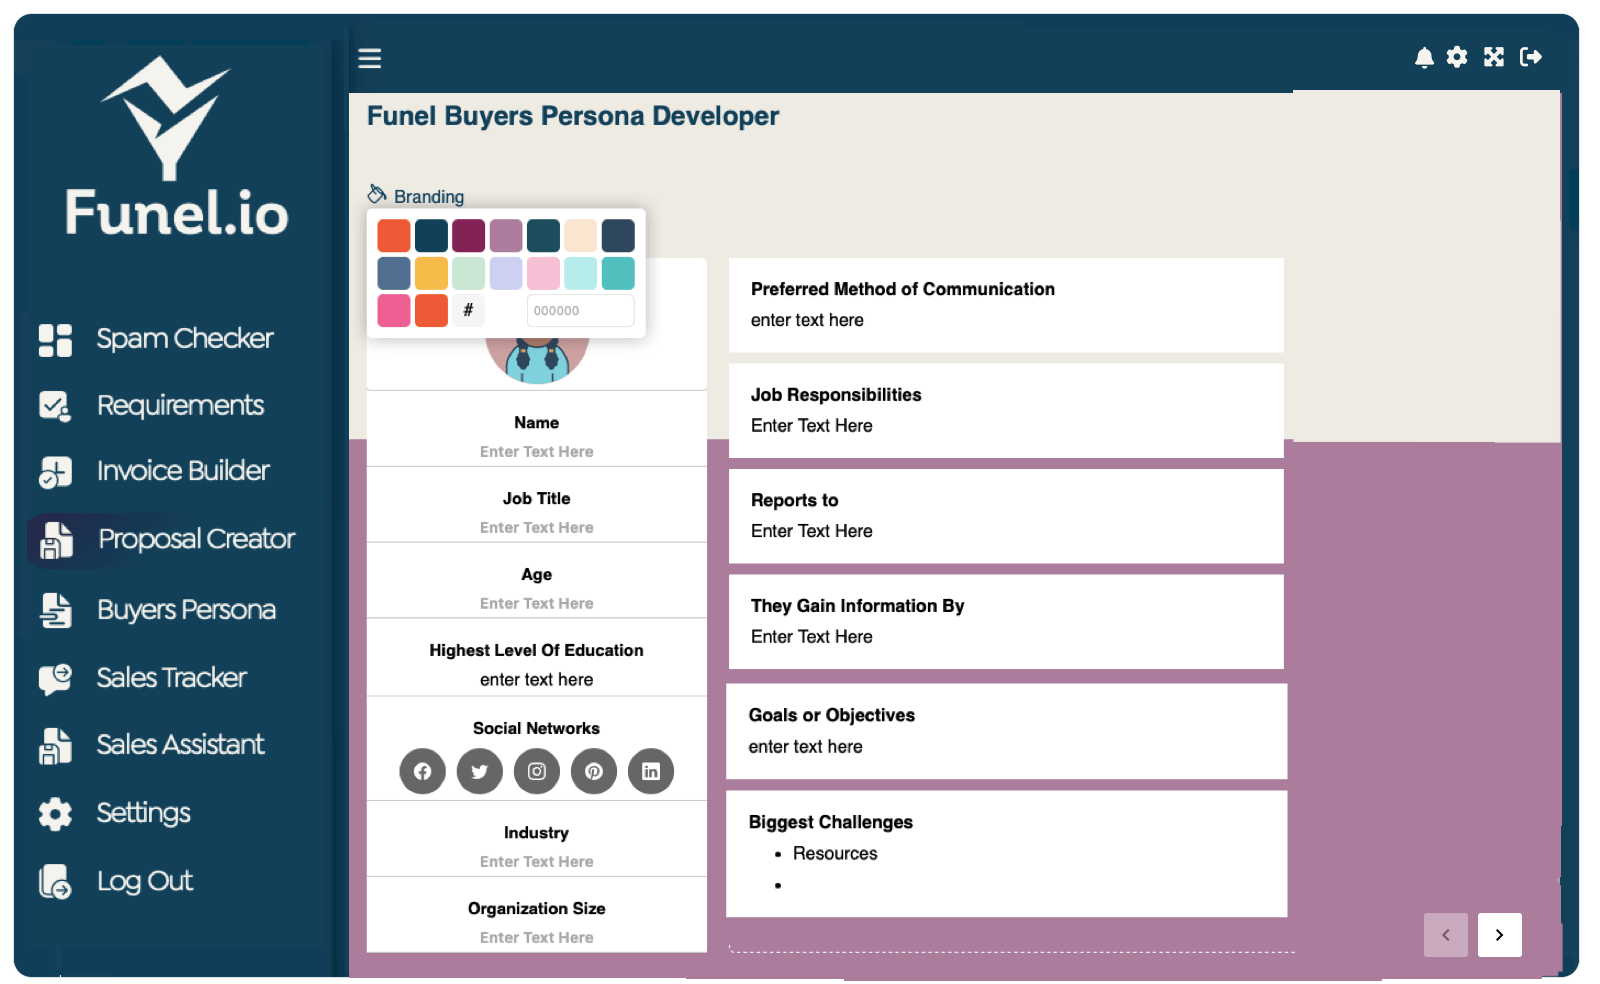Open the hamburger menu icon
Screen dimensions: 1600x984
370,58
